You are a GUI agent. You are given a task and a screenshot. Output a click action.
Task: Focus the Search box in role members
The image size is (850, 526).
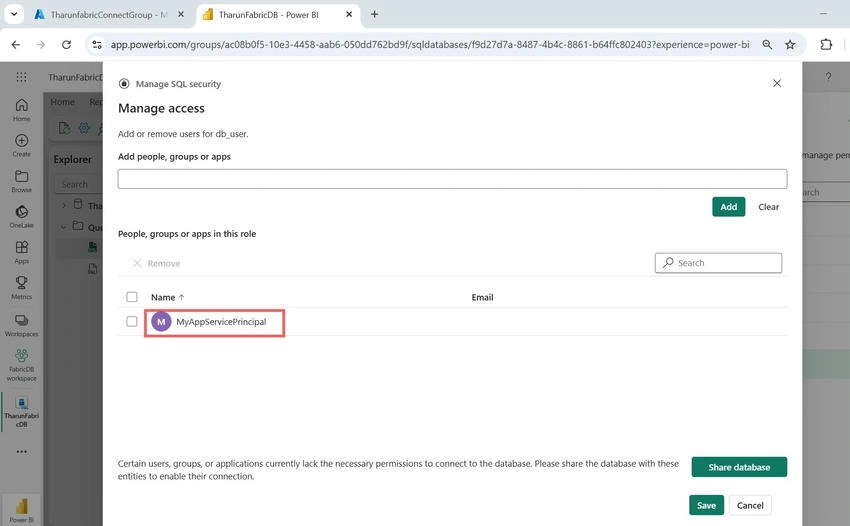click(718, 262)
